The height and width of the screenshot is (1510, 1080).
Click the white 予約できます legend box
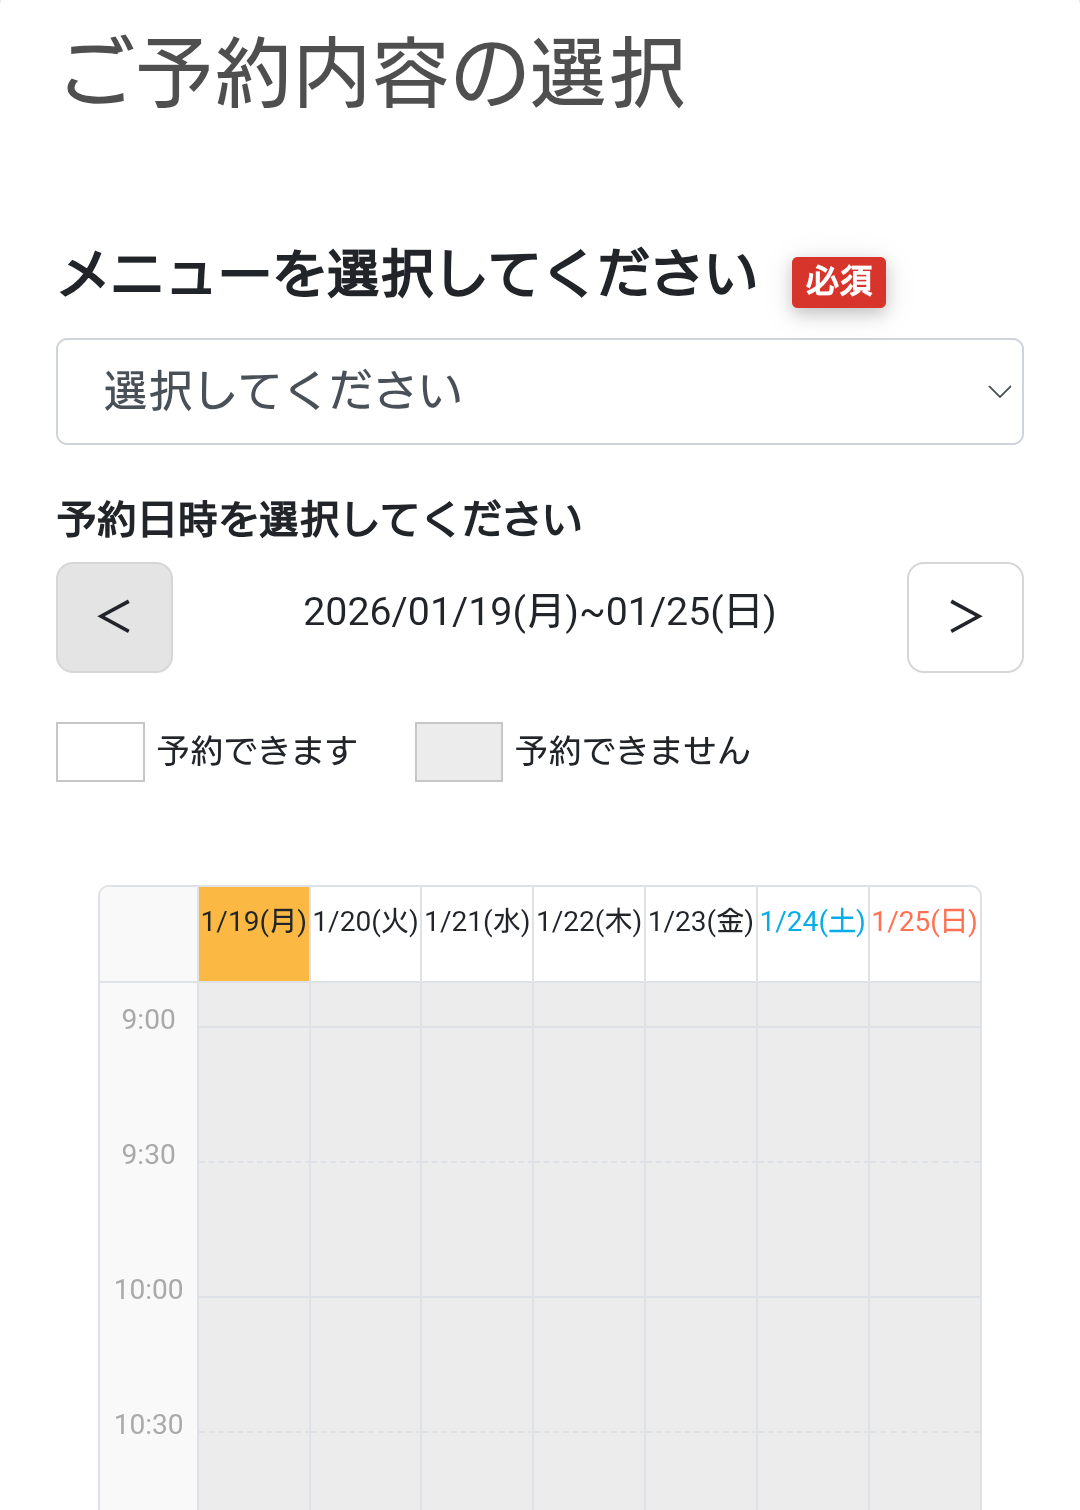pyautogui.click(x=99, y=751)
